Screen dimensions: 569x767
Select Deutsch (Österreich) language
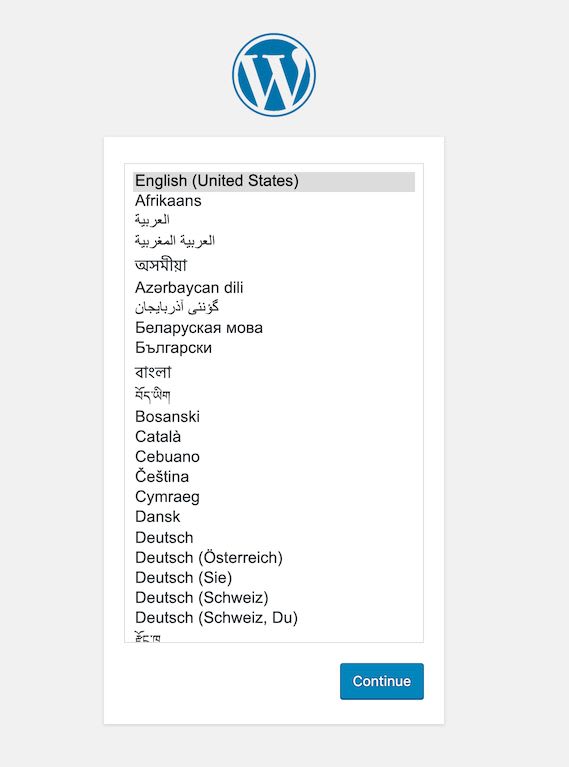[x=273, y=558]
